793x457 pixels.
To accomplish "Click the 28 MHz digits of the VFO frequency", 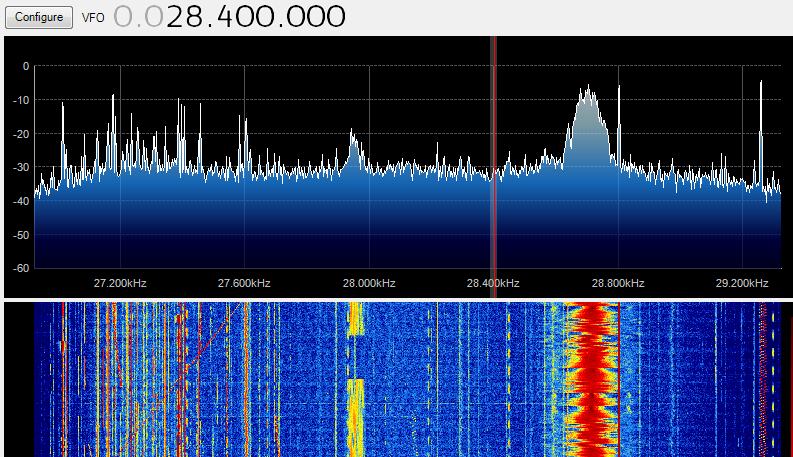I will coord(185,17).
